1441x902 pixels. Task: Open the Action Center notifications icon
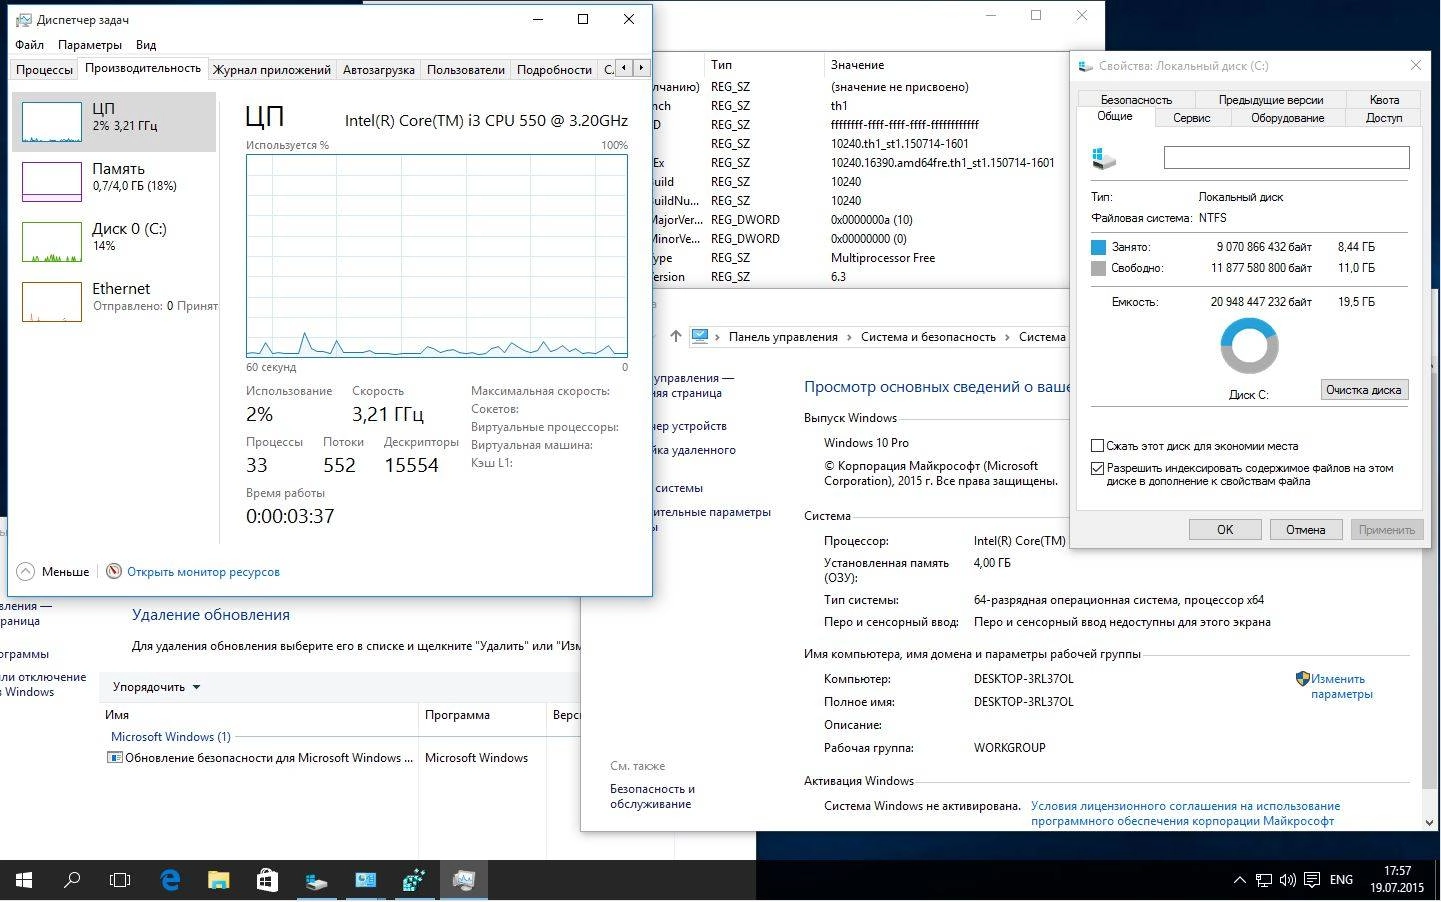pyautogui.click(x=1311, y=880)
